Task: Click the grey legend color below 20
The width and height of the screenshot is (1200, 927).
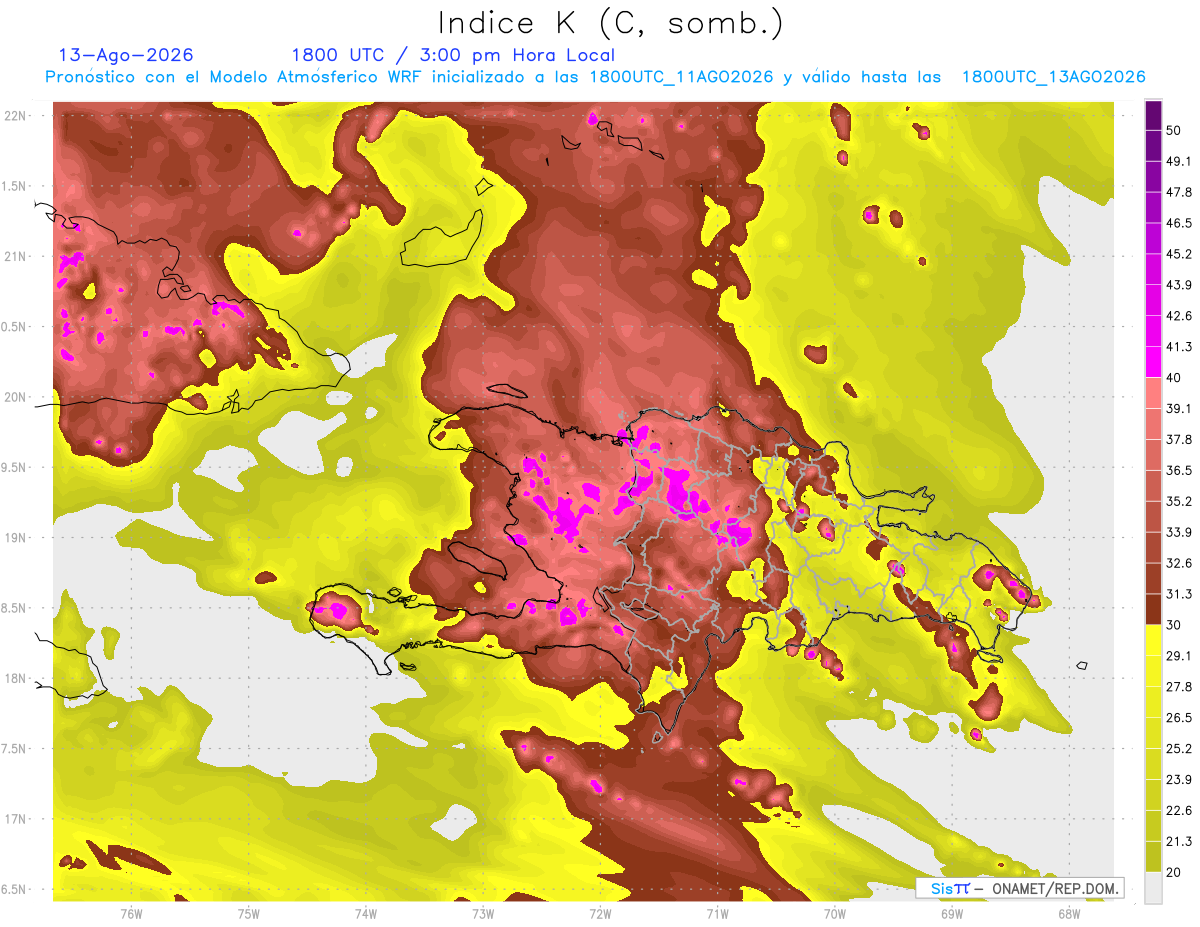Action: (1153, 888)
